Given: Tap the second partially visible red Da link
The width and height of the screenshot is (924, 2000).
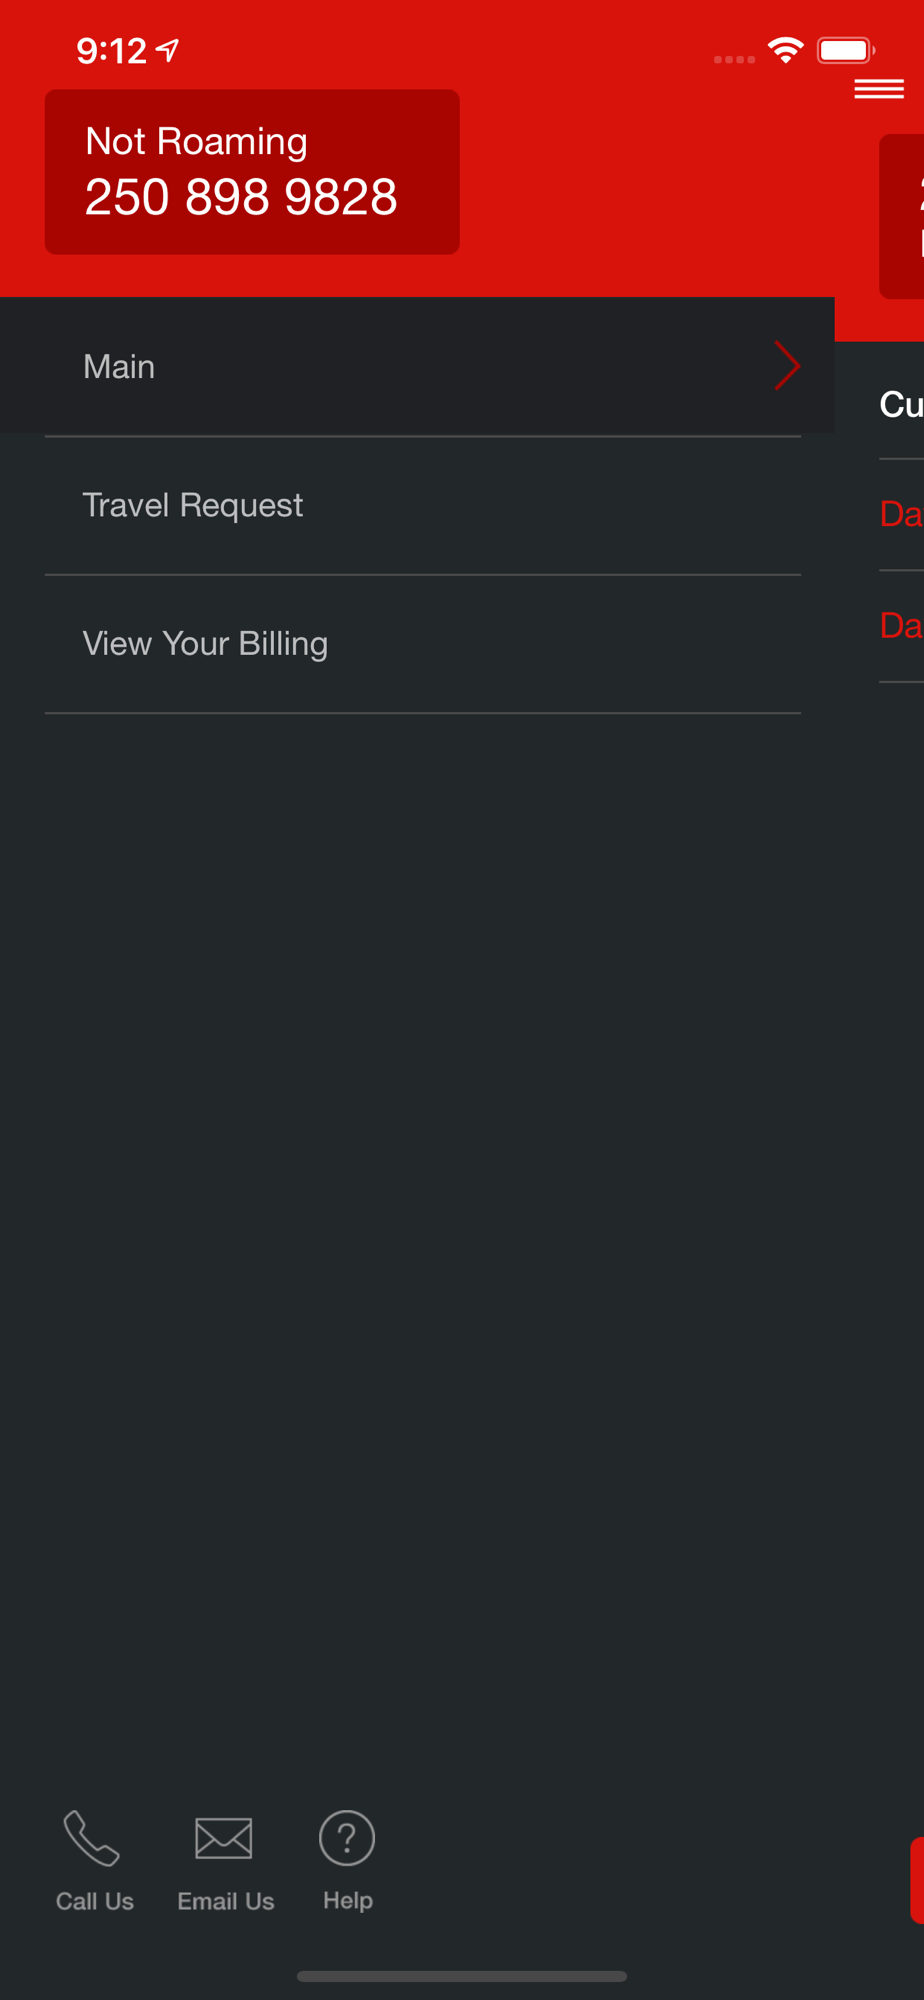Looking at the screenshot, I should (x=901, y=626).
